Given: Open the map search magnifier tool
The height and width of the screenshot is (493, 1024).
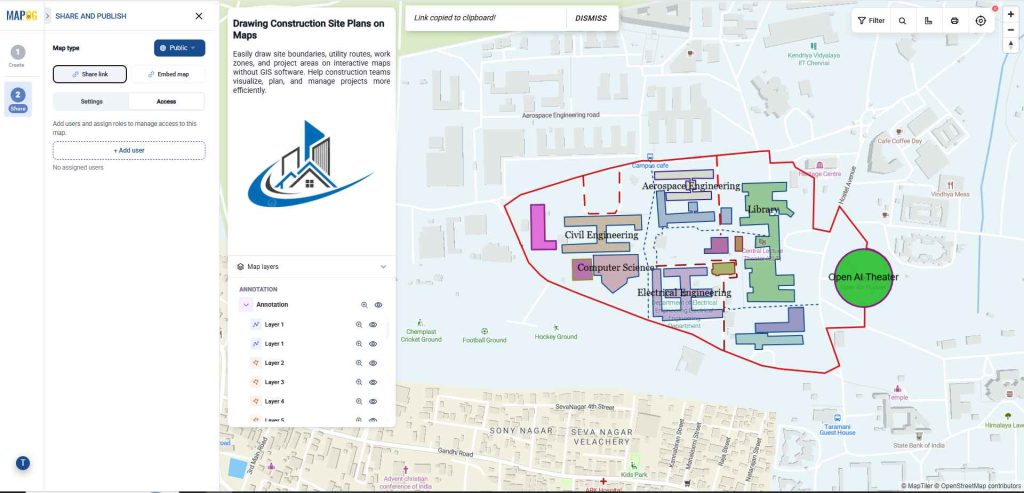Looking at the screenshot, I should pos(902,21).
